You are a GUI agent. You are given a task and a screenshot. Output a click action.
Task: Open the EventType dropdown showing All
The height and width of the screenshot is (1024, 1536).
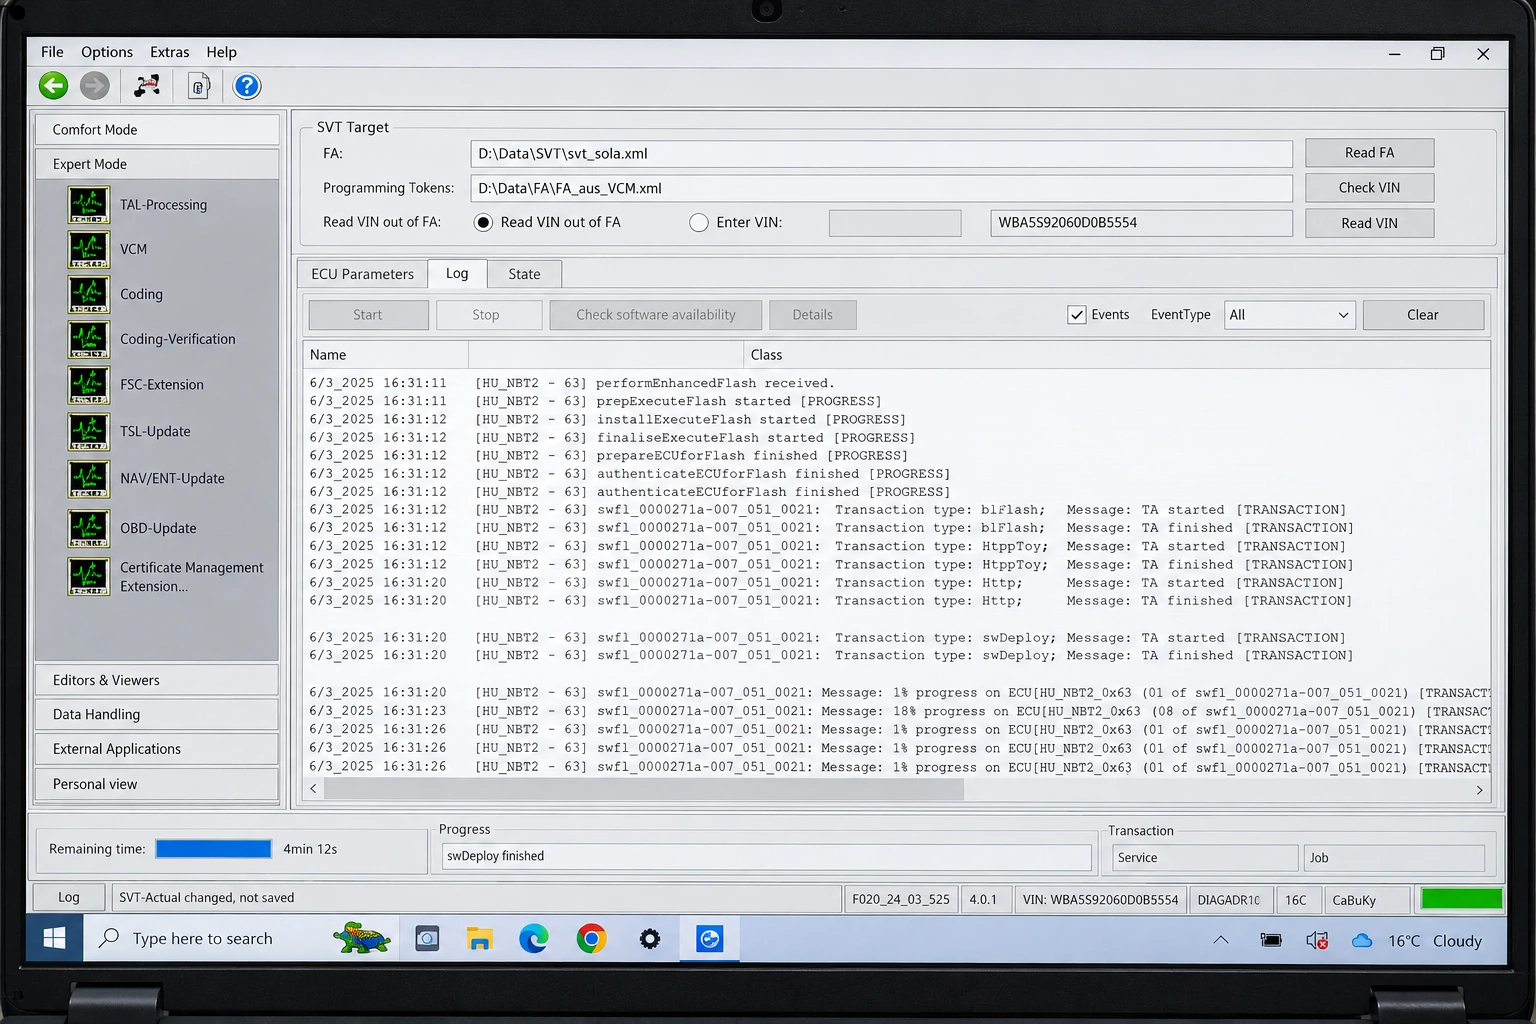pyautogui.click(x=1289, y=315)
